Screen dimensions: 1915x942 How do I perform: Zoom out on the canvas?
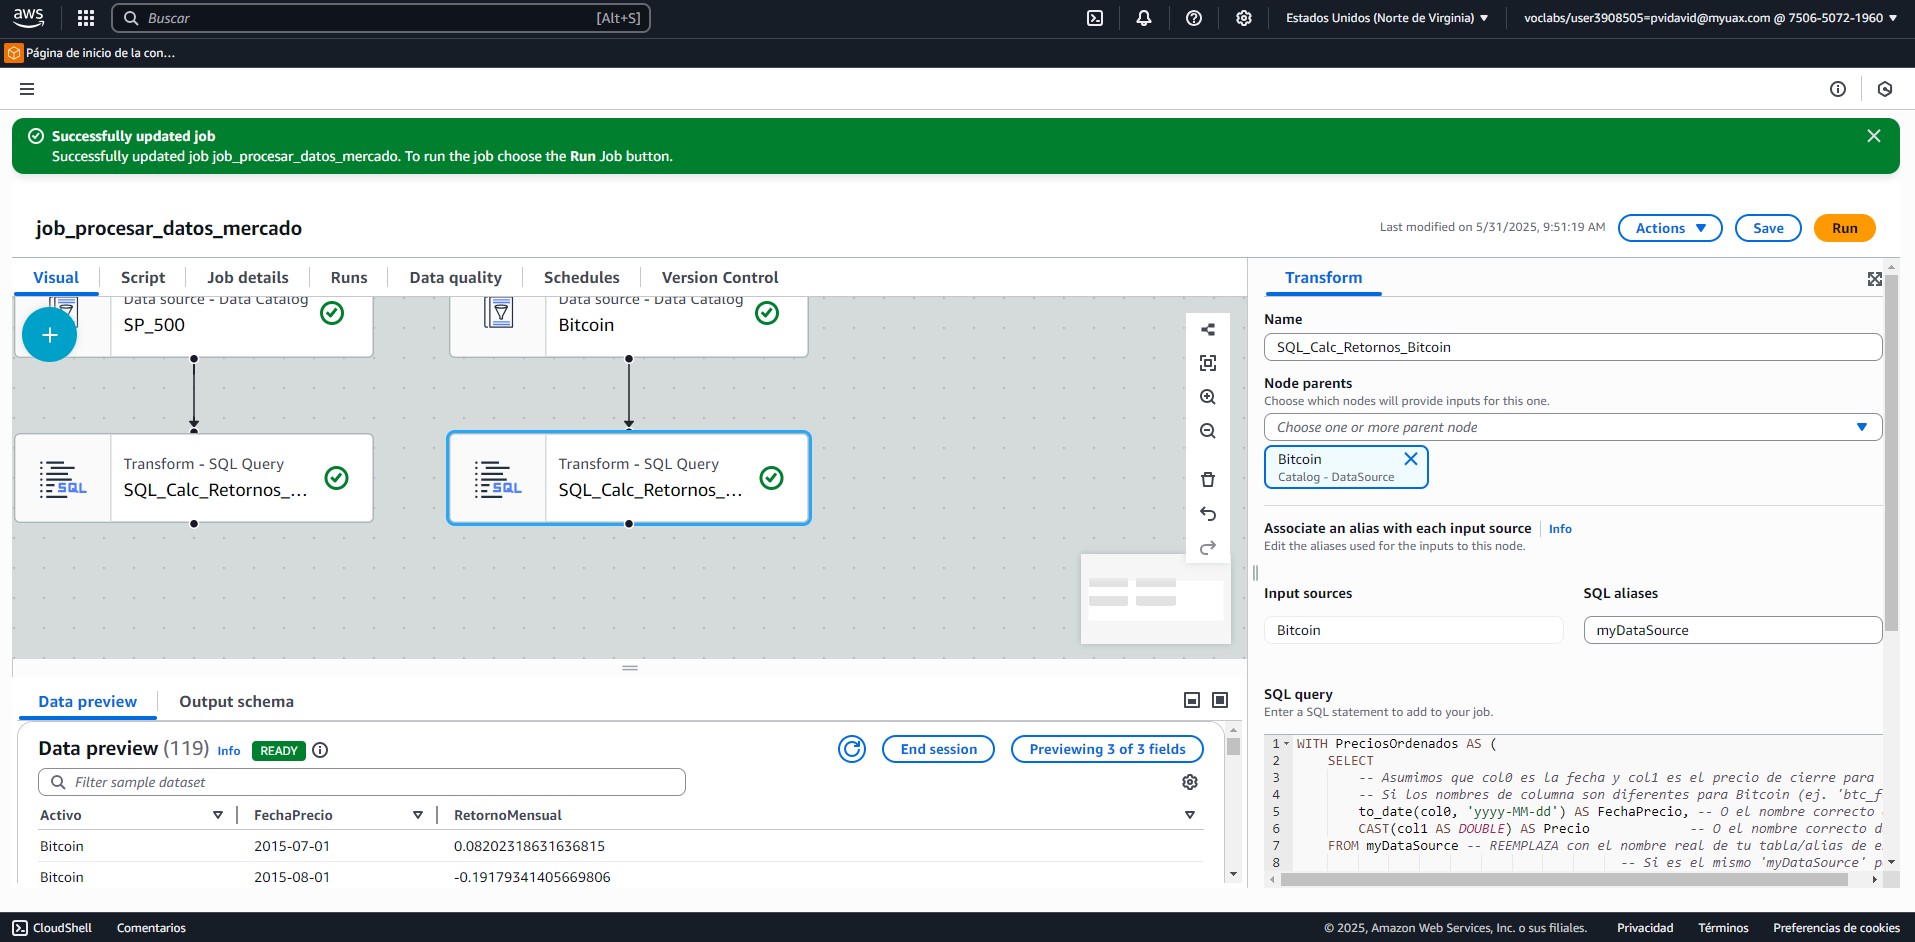tap(1208, 431)
